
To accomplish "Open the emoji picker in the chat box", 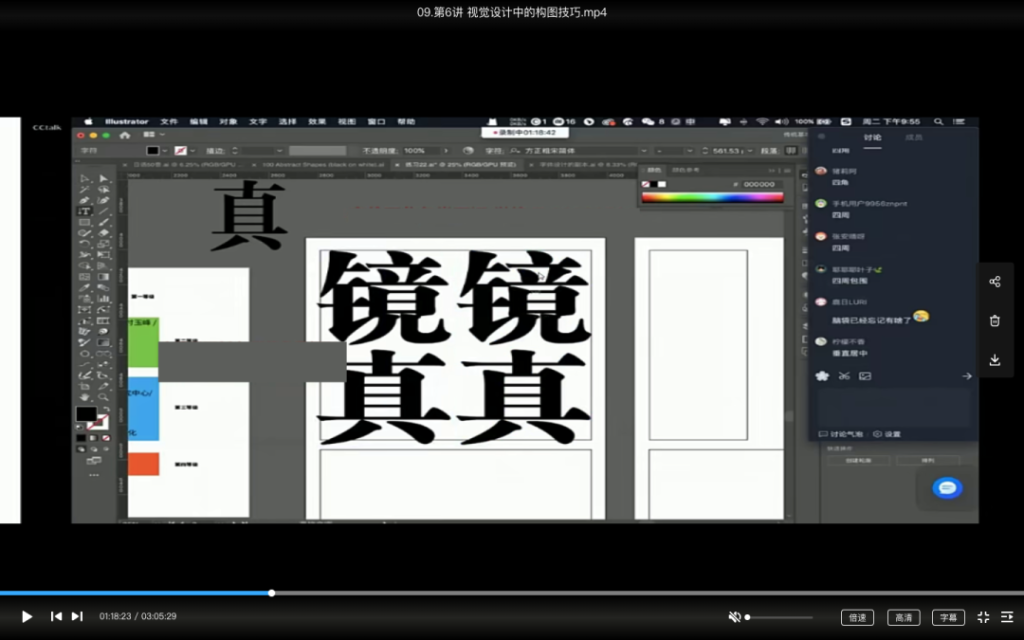I will (x=822, y=376).
